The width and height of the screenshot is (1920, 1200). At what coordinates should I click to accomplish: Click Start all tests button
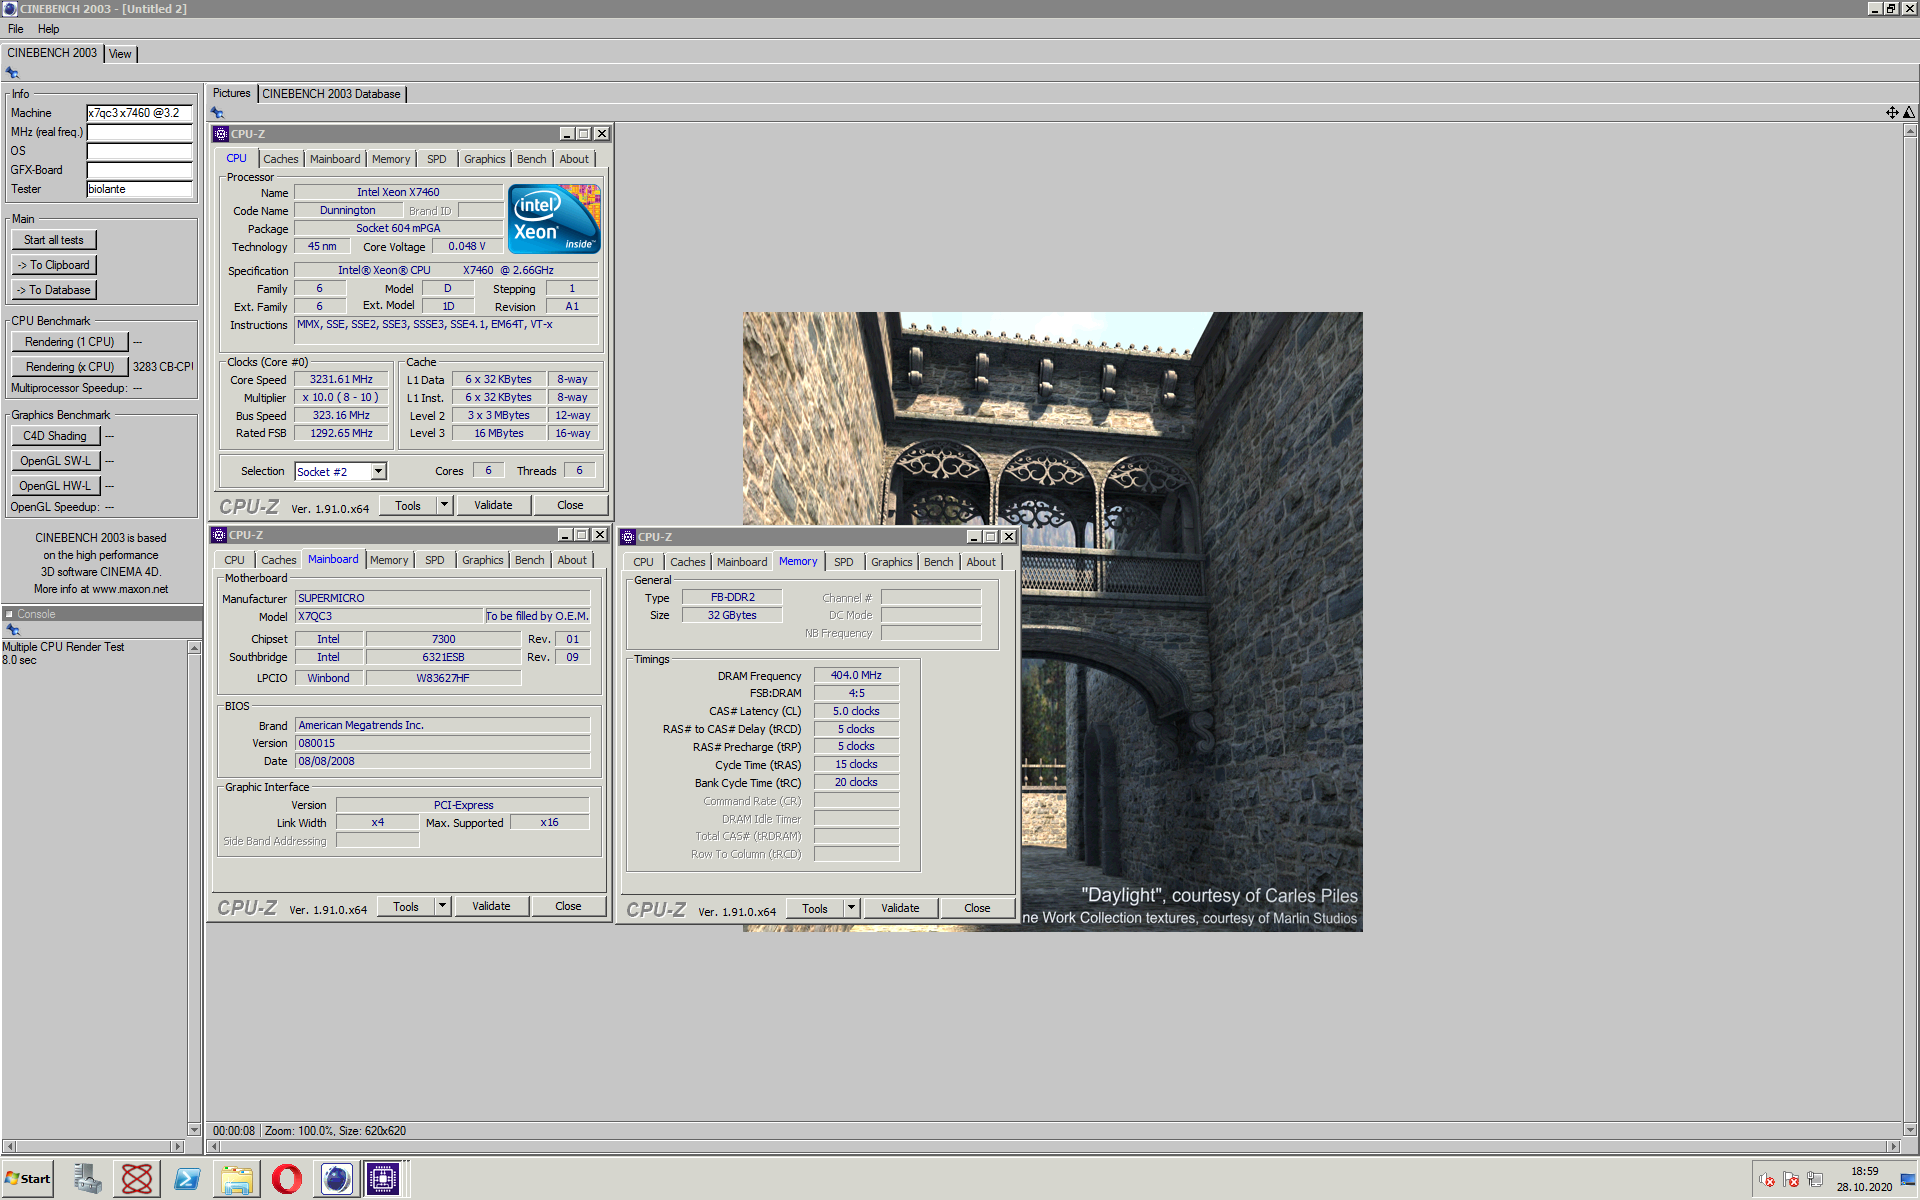coord(54,240)
